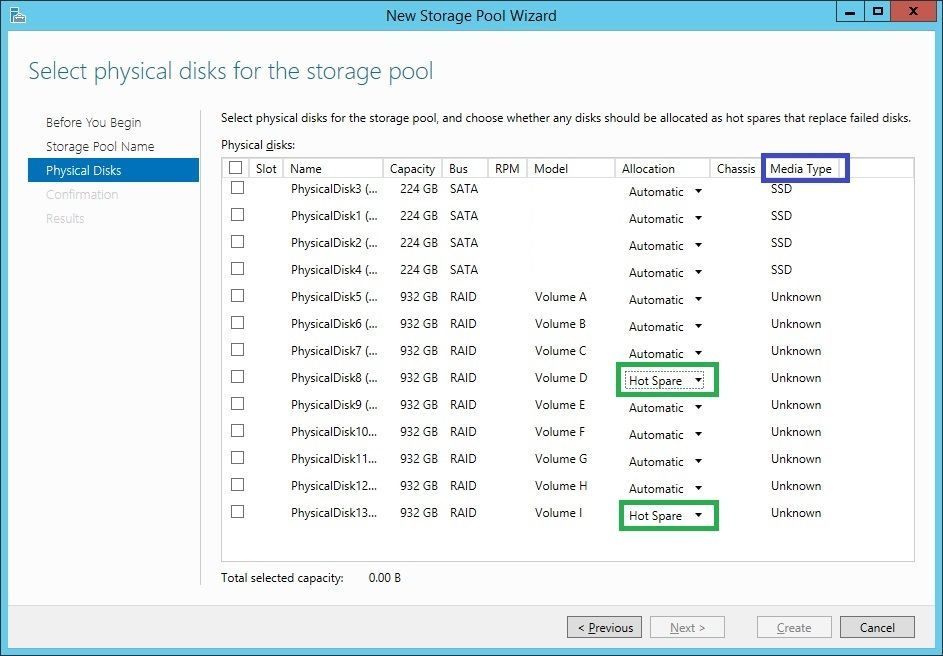Open Allocation dropdown for Volume C disk
Image resolution: width=943 pixels, height=656 pixels.
coord(665,354)
